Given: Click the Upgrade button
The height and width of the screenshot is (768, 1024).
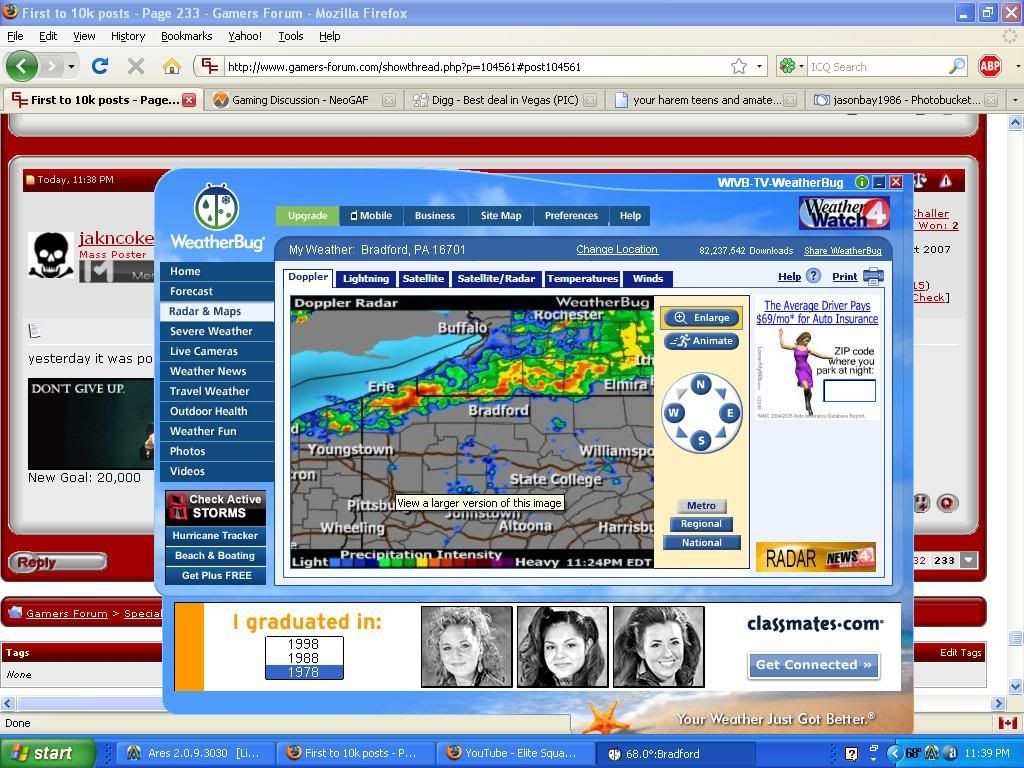Looking at the screenshot, I should click(x=308, y=216).
